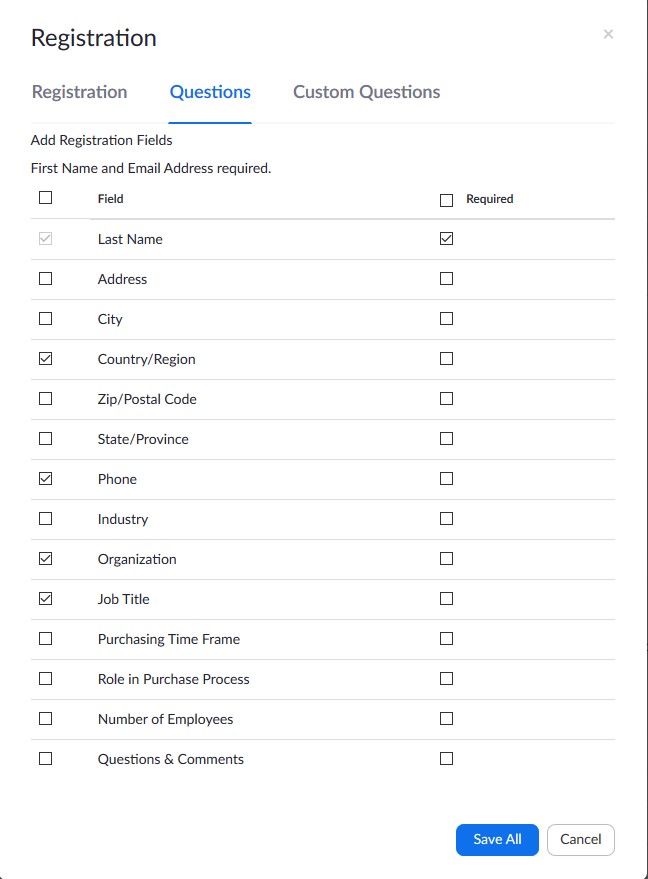Image resolution: width=648 pixels, height=879 pixels.
Task: Toggle the select-all Field header checkbox
Action: click(45, 198)
